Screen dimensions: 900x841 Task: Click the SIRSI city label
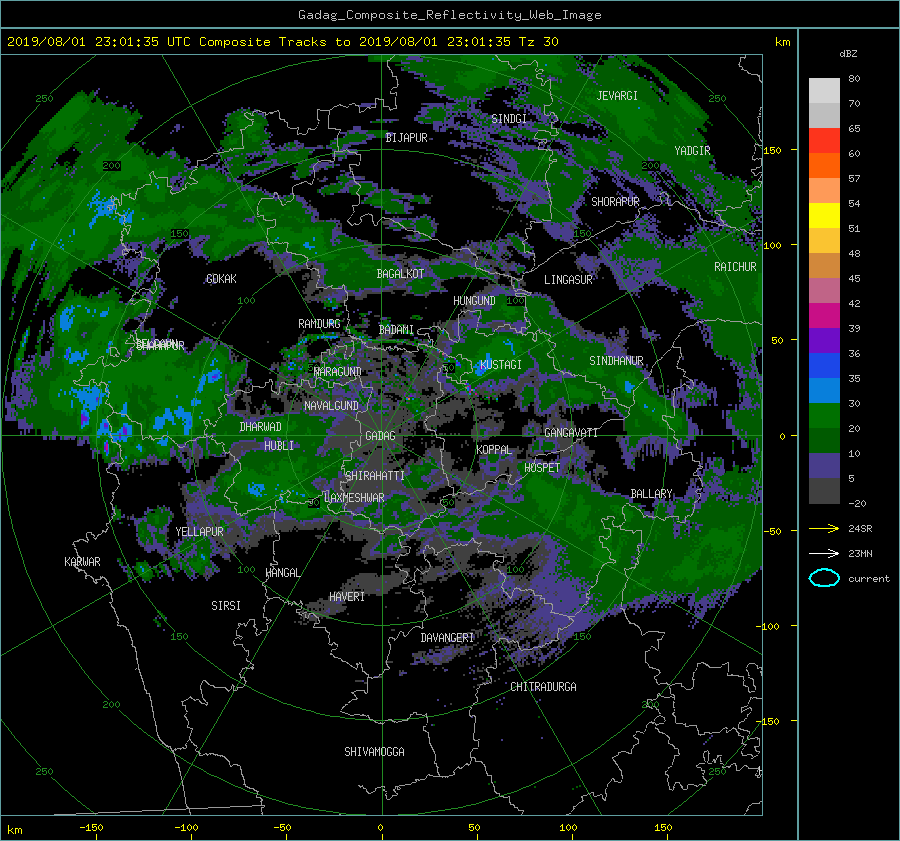coord(226,606)
